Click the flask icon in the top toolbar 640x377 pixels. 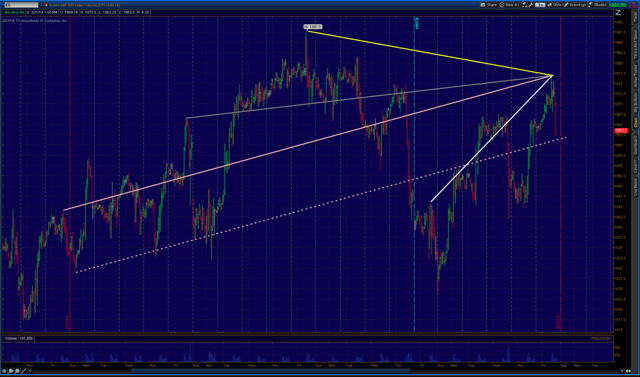(524, 5)
